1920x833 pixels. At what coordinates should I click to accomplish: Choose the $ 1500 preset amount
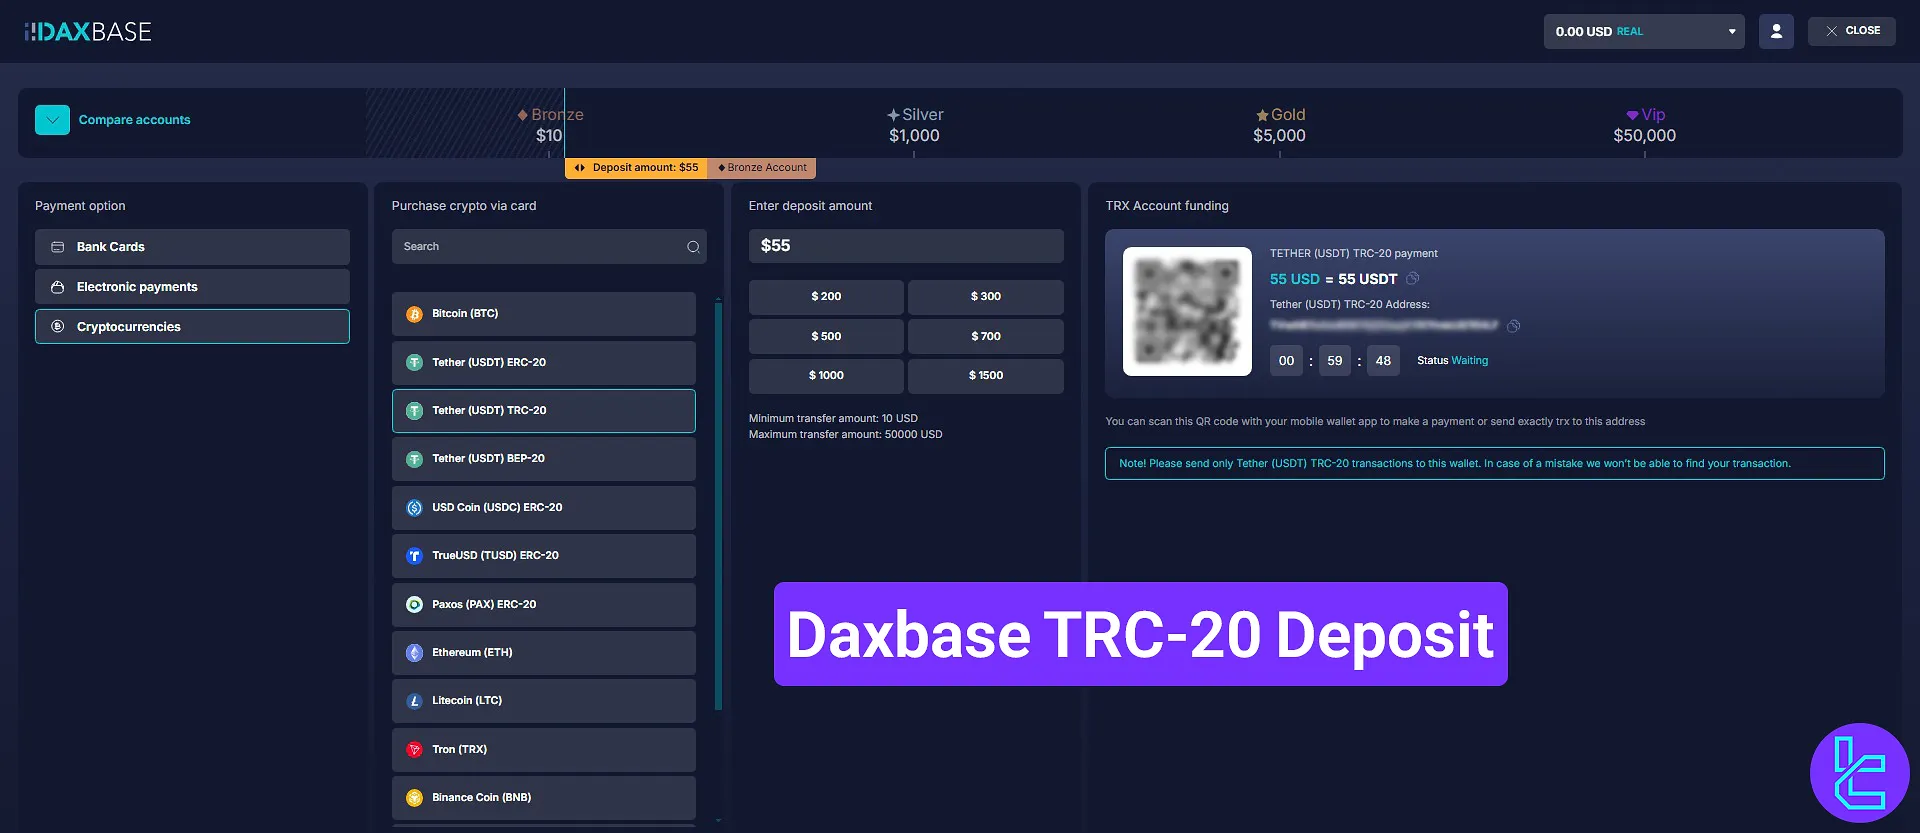(985, 376)
